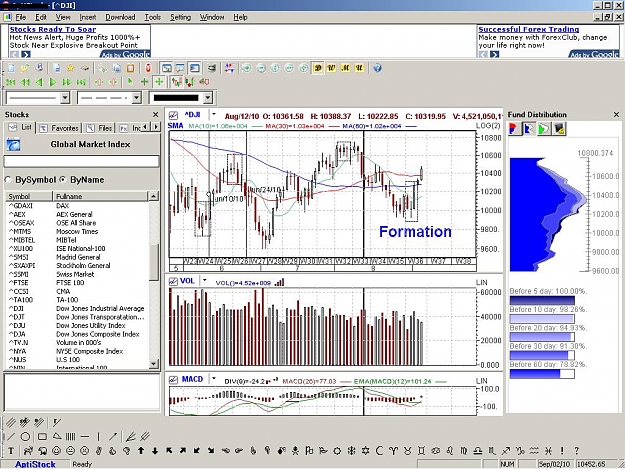Select the vertical line drawing tool
The width and height of the screenshot is (625, 469).
98,437
